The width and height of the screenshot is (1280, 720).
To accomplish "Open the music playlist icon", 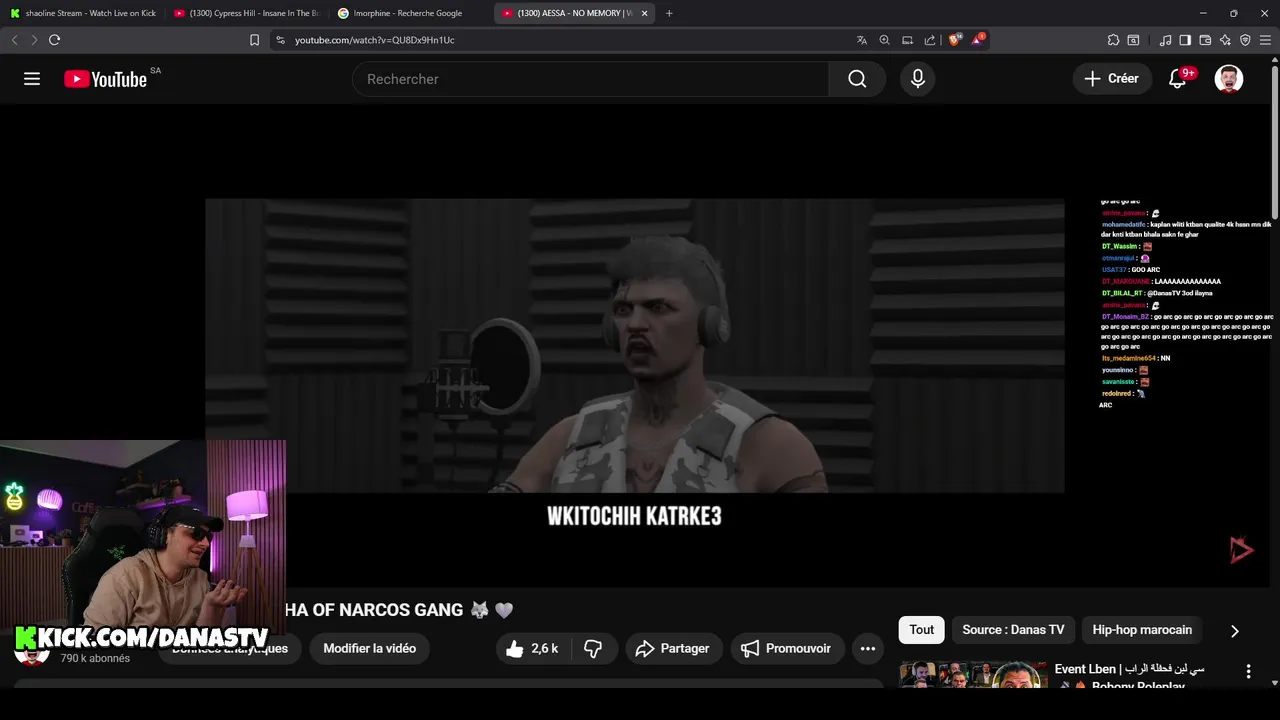I will click(x=1165, y=40).
